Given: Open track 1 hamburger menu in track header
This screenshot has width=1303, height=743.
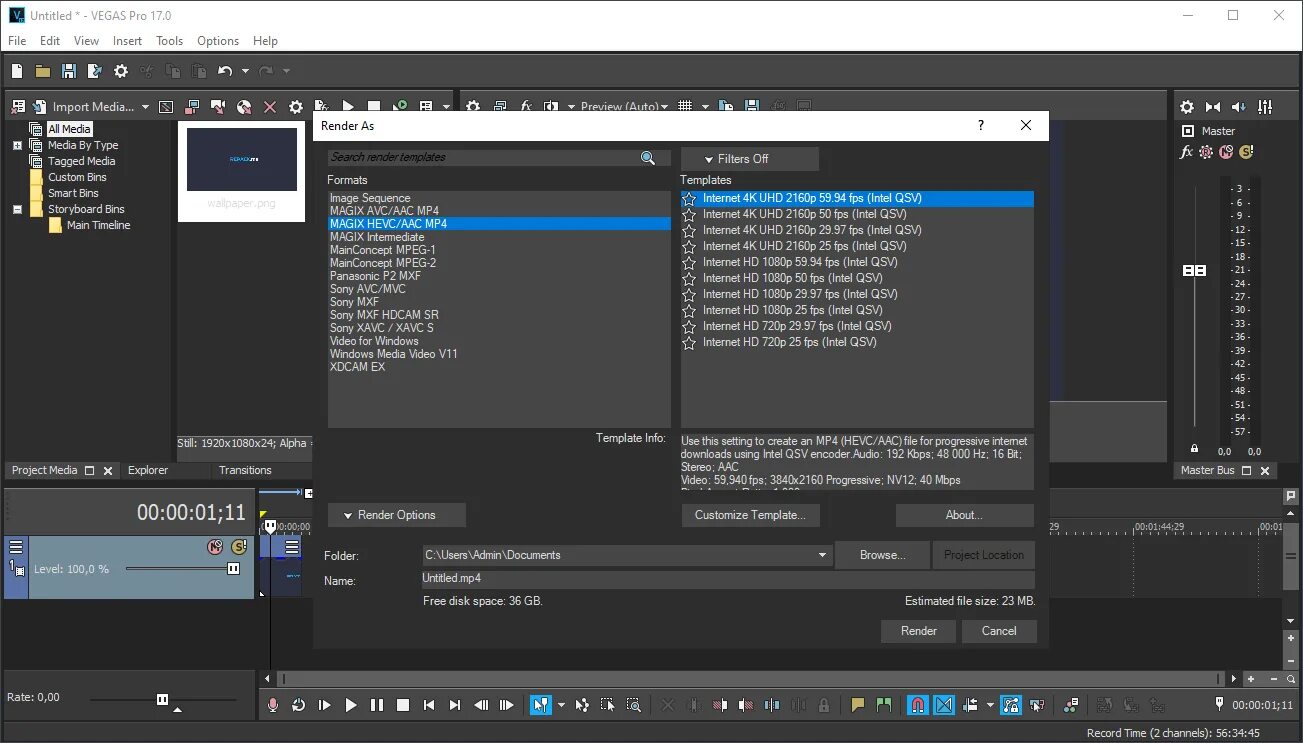Looking at the screenshot, I should (x=16, y=547).
